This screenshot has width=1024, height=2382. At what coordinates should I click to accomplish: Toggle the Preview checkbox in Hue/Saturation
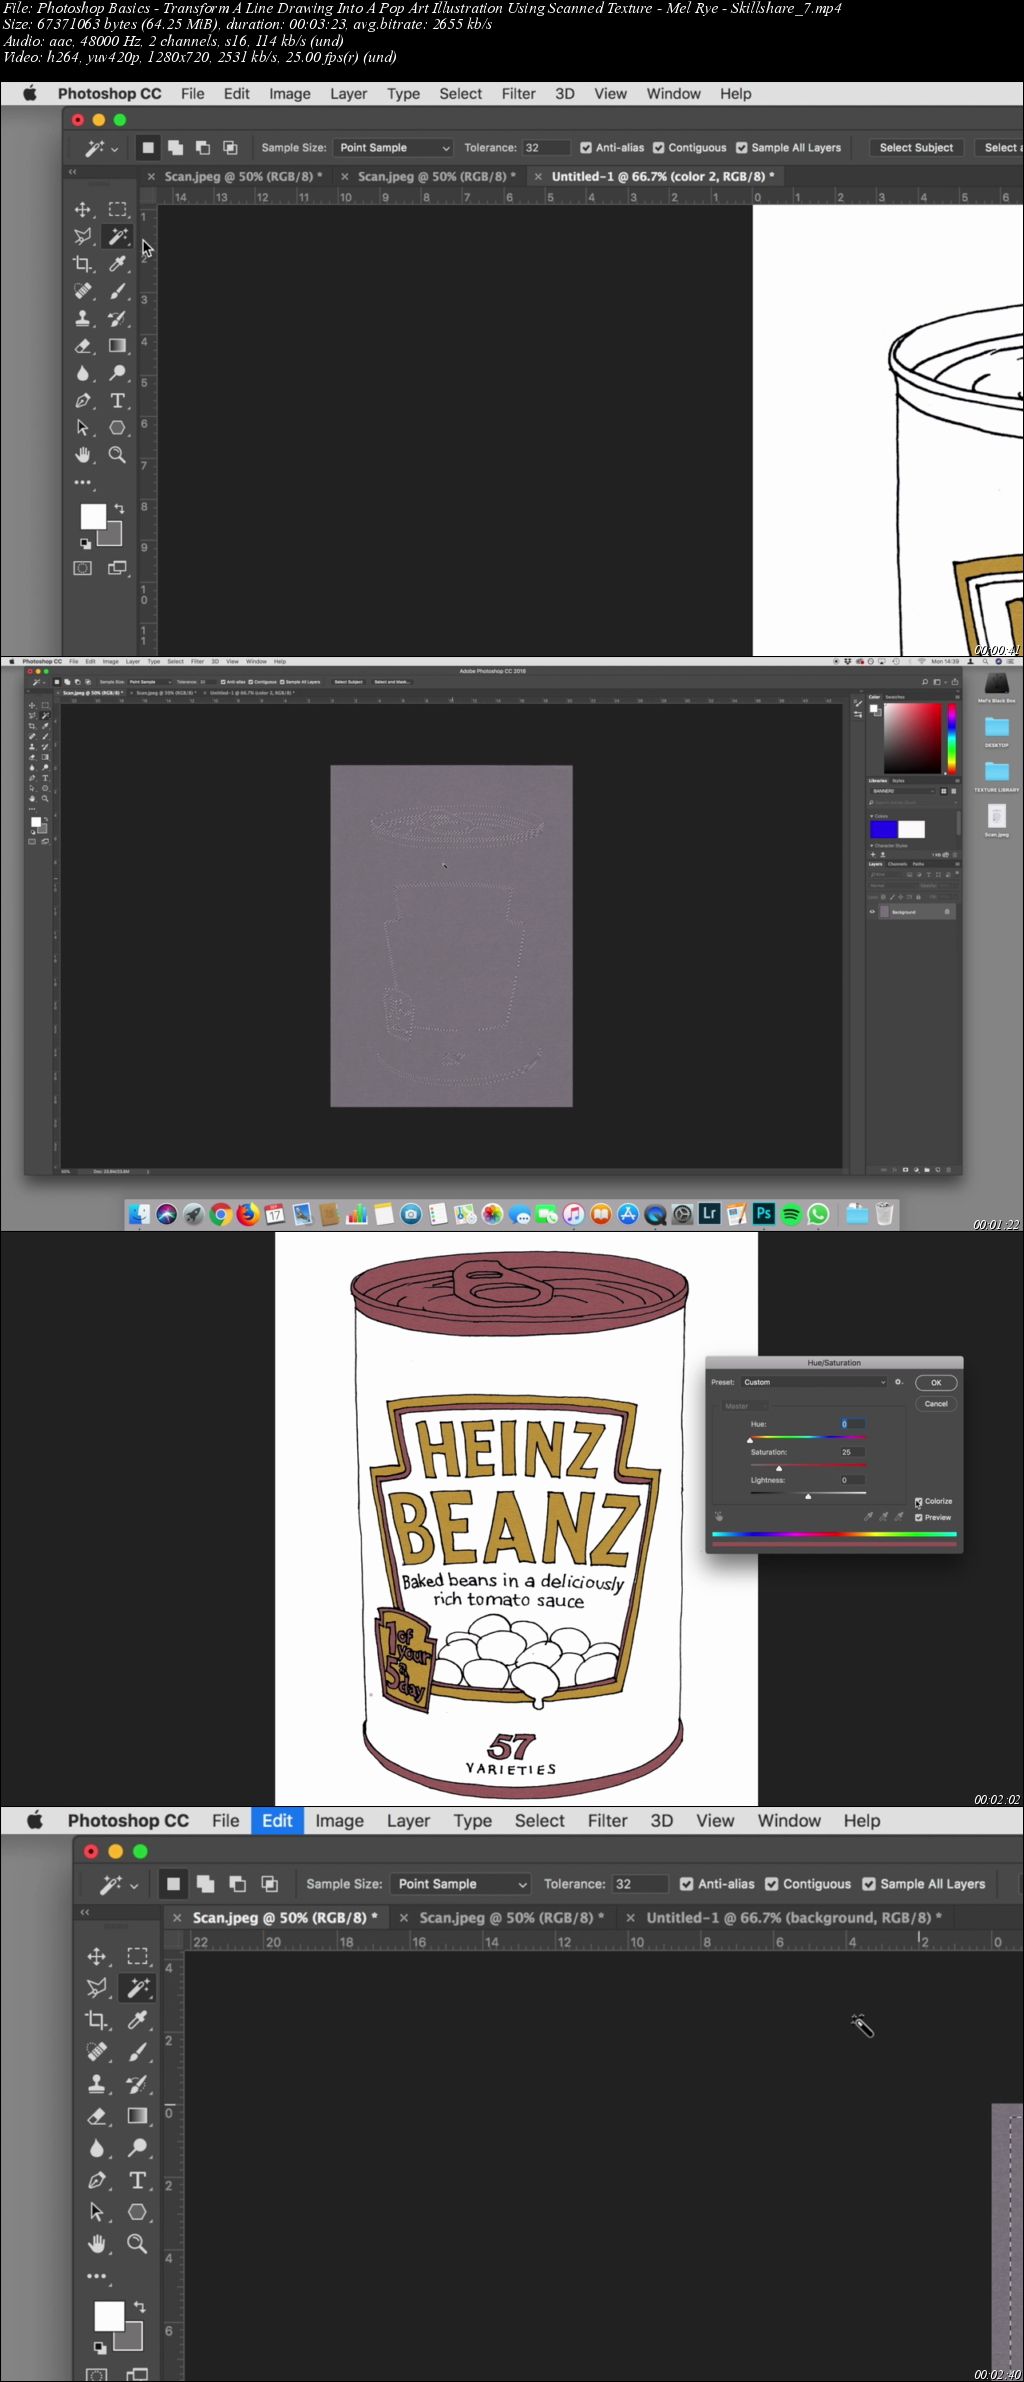[918, 1517]
